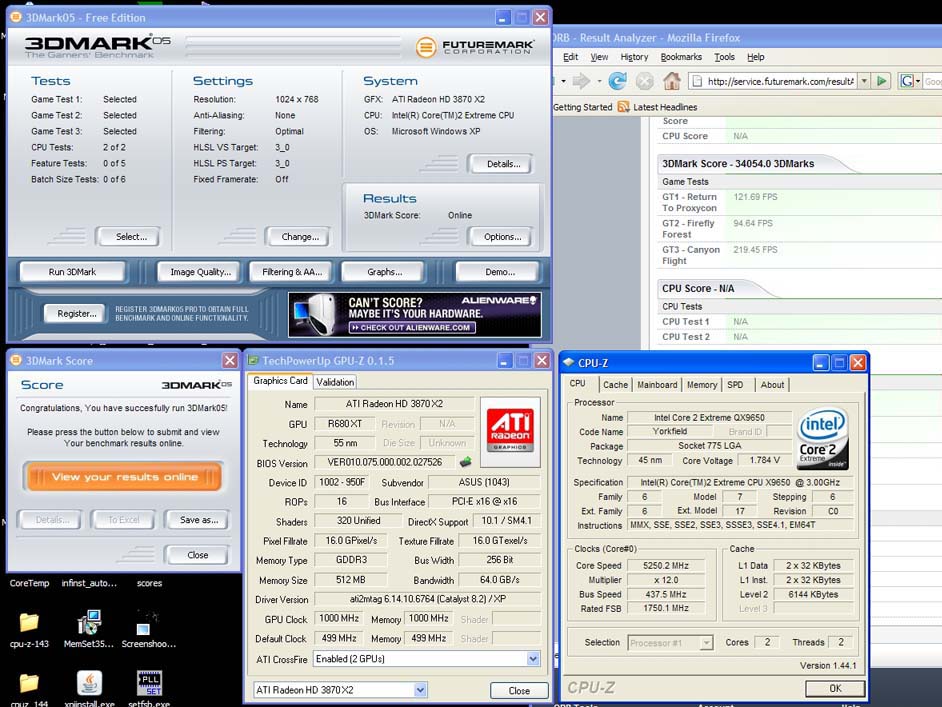Click the ATI Radeon logo in GPU-Z
This screenshot has height=707, width=942.
[x=510, y=431]
